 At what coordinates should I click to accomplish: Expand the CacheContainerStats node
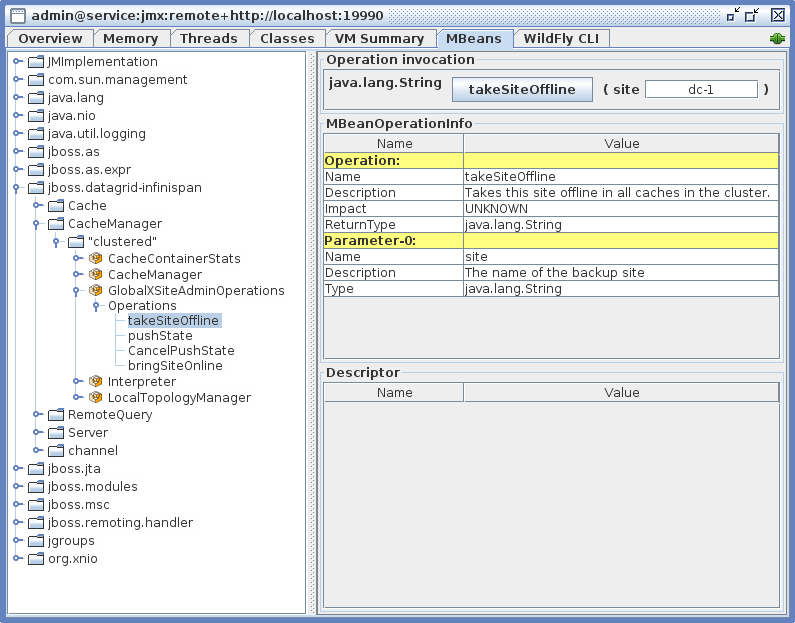pos(78,258)
